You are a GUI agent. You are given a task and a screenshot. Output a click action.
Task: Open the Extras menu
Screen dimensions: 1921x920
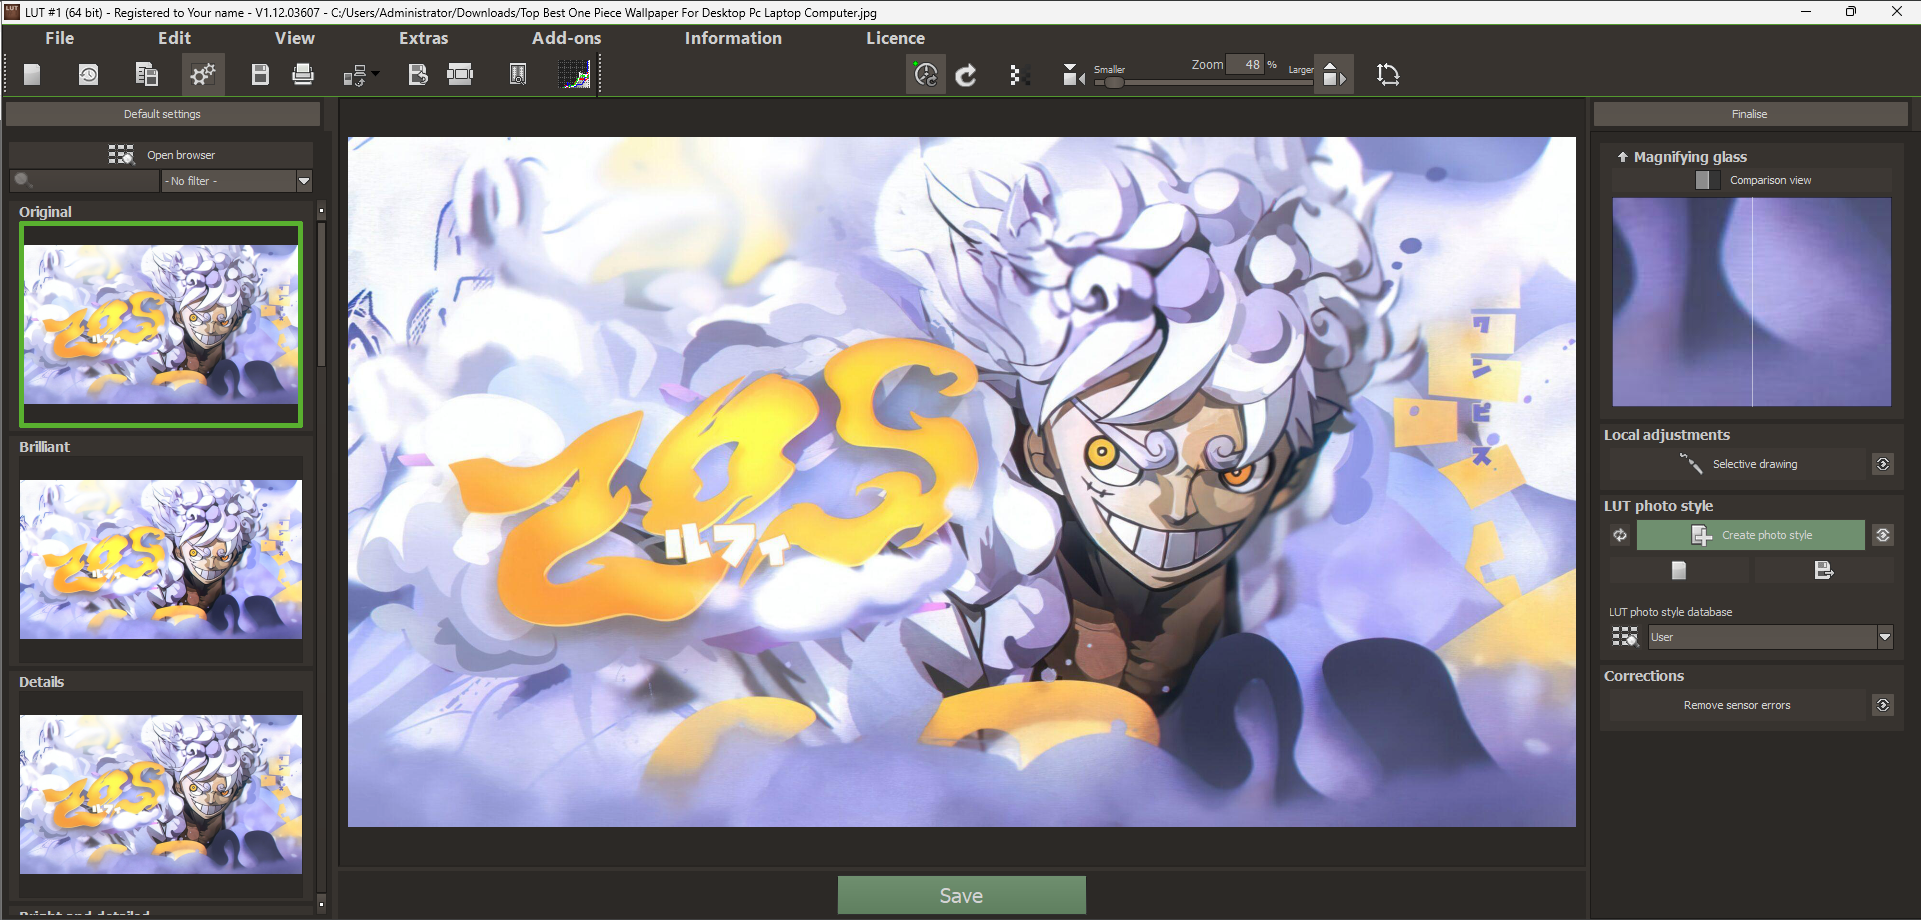click(424, 38)
